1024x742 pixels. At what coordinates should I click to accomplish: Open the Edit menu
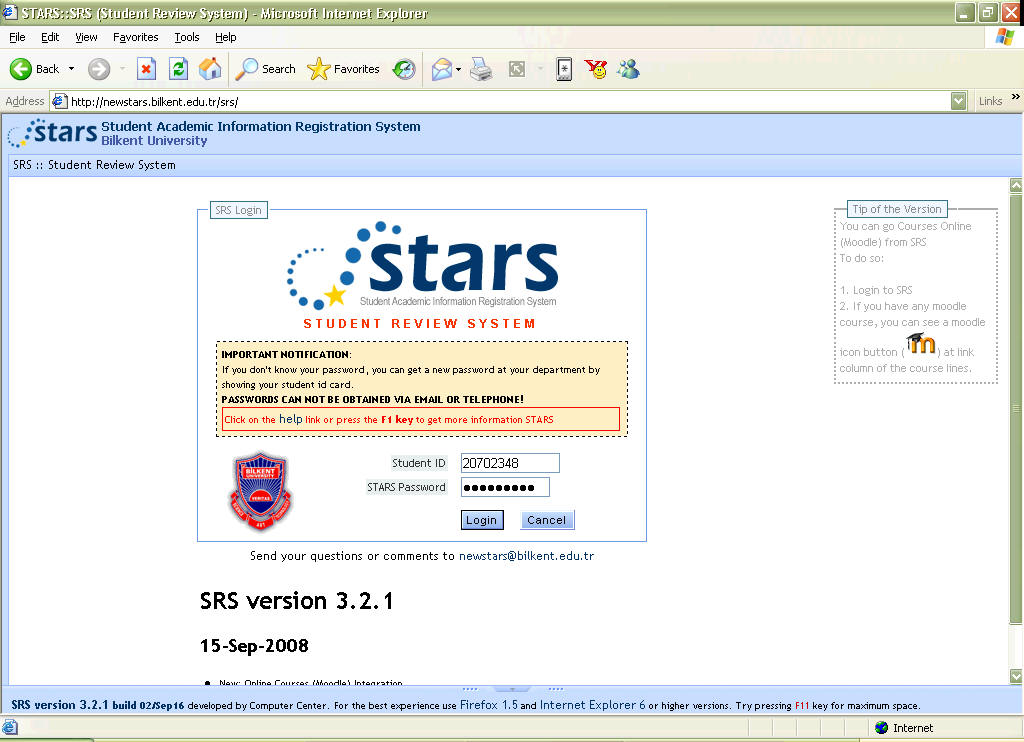(x=50, y=37)
